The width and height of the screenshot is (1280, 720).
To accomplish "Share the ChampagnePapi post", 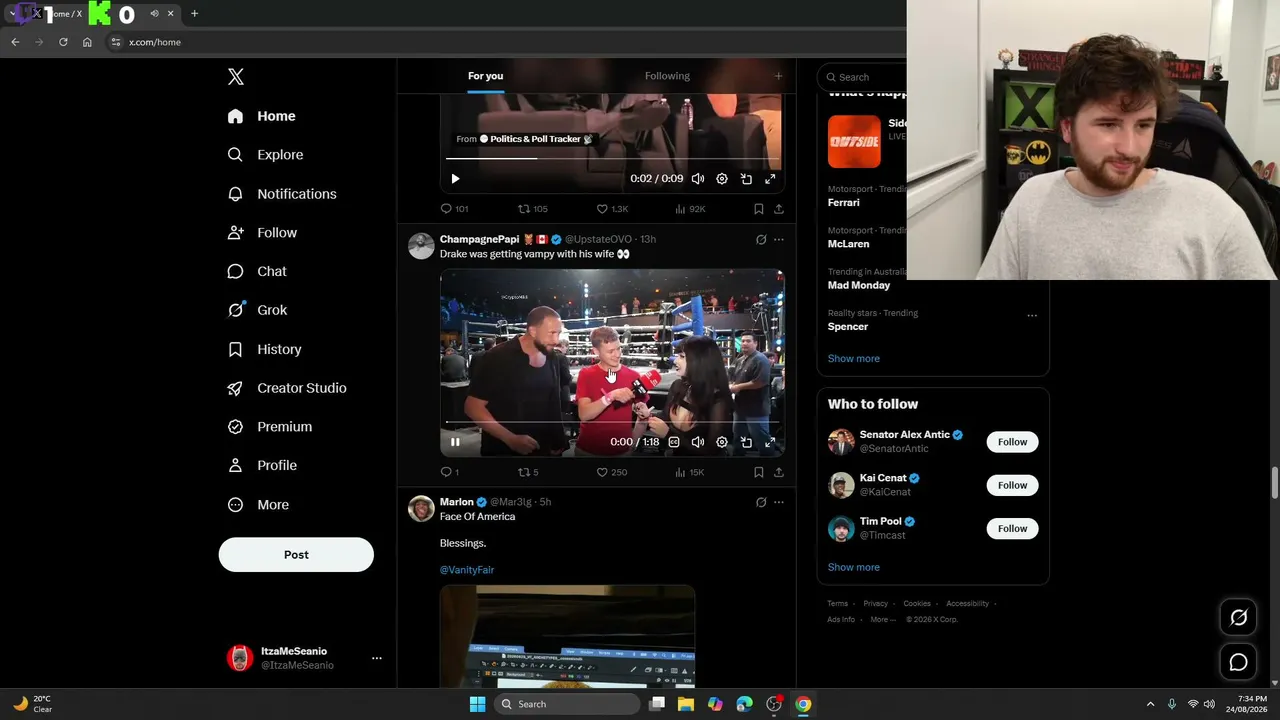I will click(778, 472).
